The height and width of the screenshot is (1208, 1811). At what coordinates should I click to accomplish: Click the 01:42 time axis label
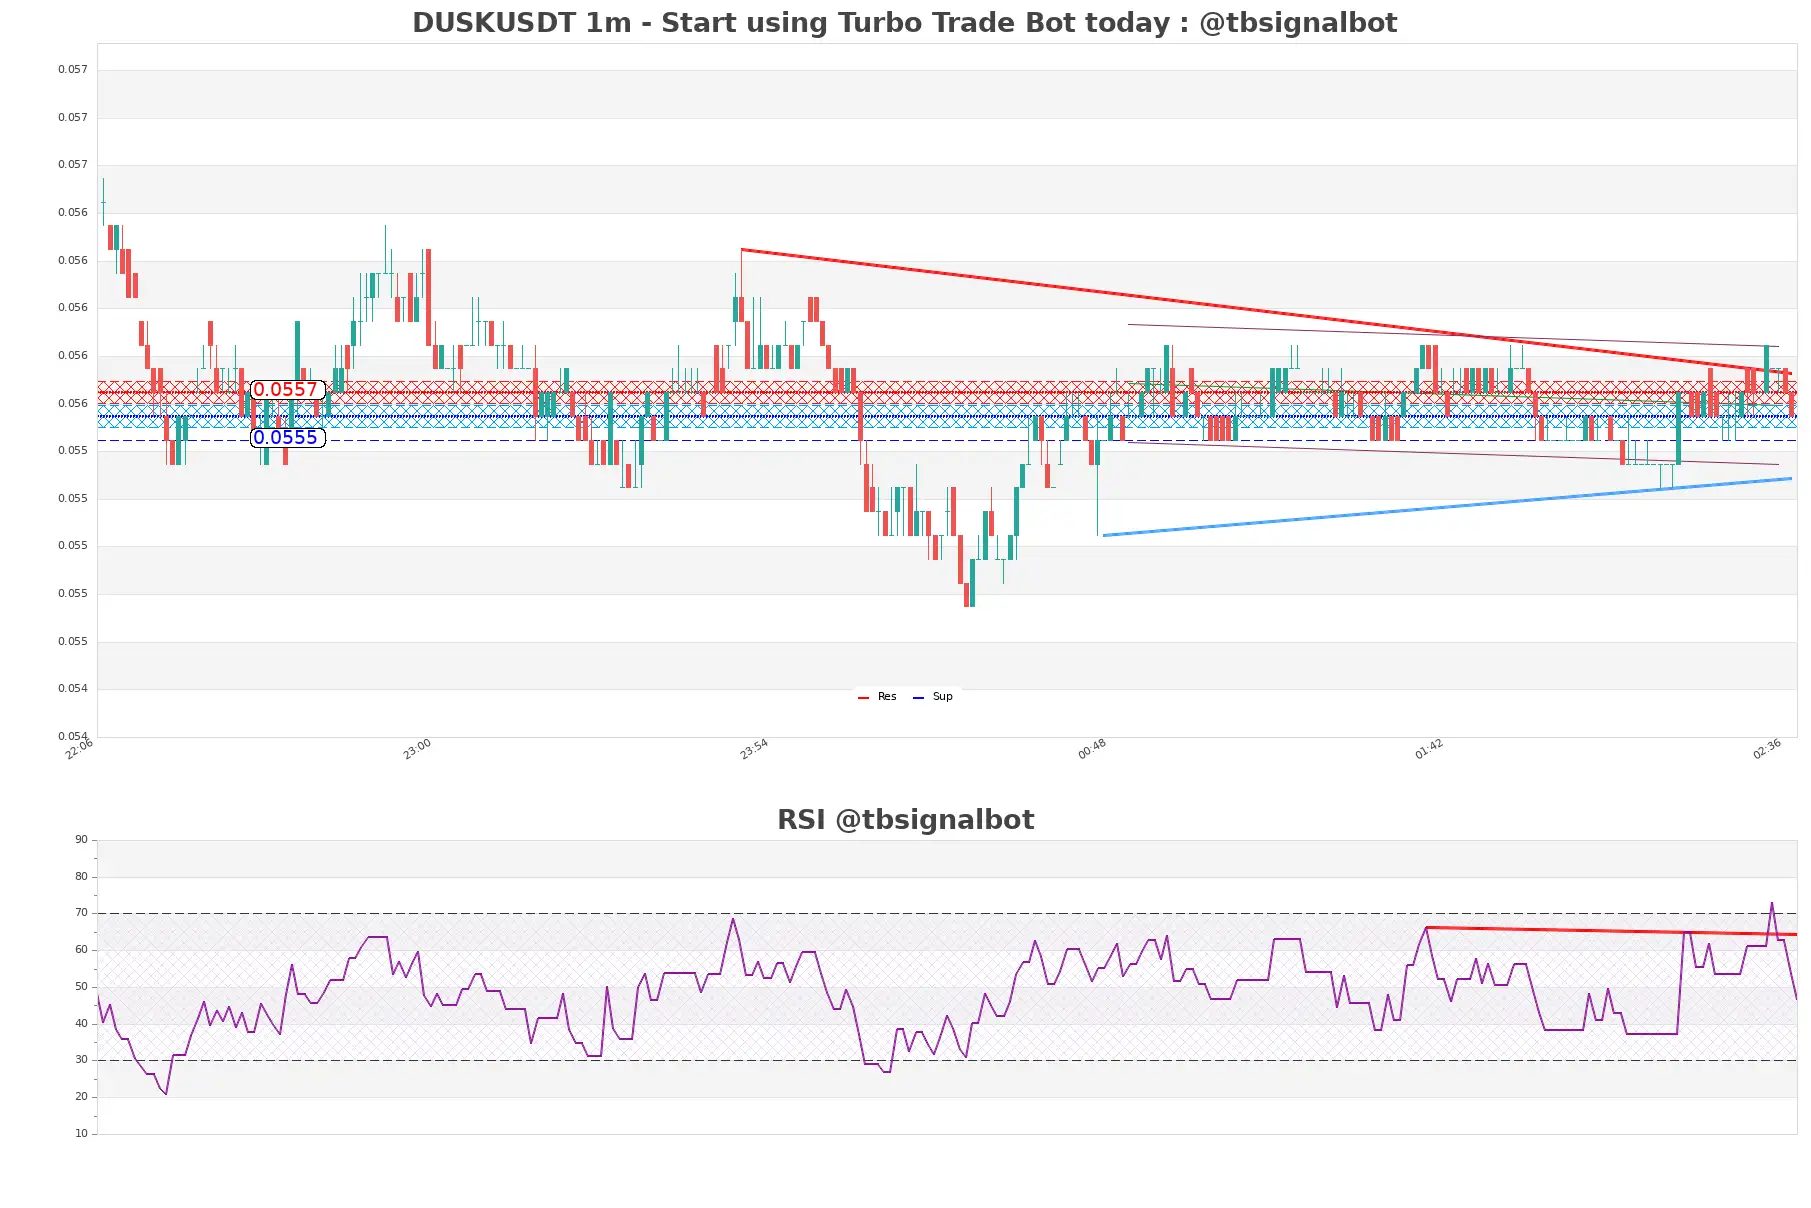pyautogui.click(x=1429, y=749)
